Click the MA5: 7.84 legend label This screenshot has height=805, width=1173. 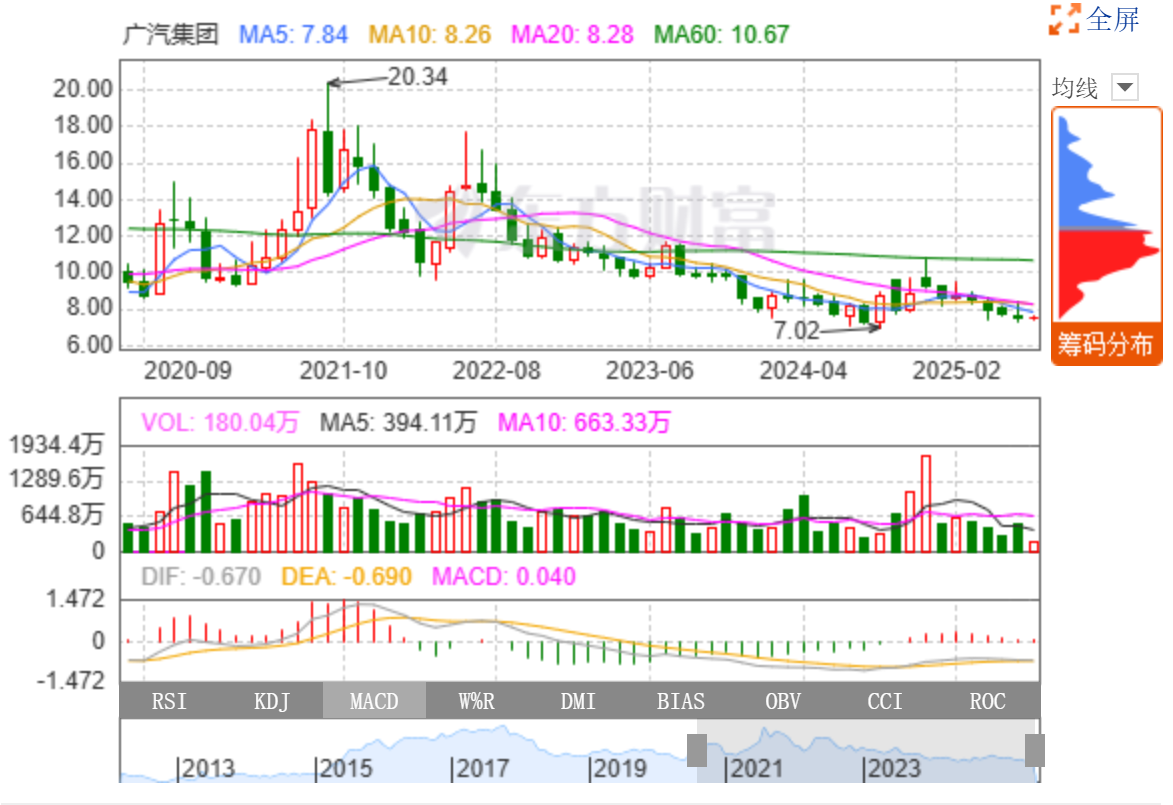pos(293,34)
